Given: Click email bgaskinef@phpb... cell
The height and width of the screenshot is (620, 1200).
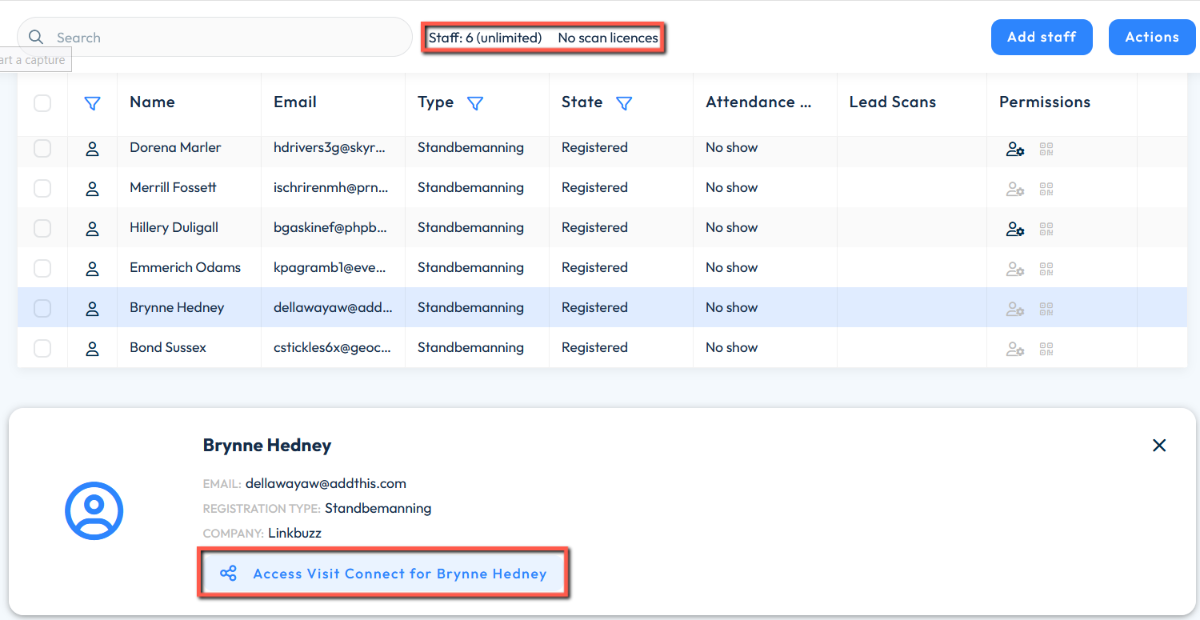Looking at the screenshot, I should (x=330, y=228).
